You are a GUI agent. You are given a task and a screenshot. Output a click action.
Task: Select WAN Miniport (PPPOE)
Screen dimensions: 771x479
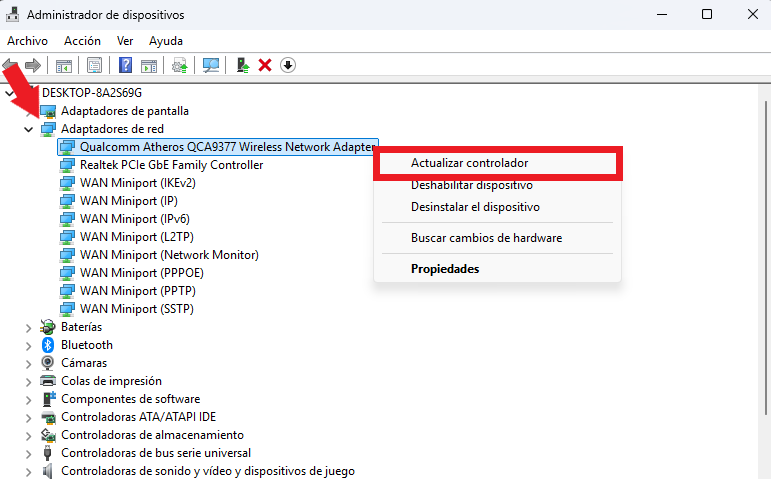[142, 273]
